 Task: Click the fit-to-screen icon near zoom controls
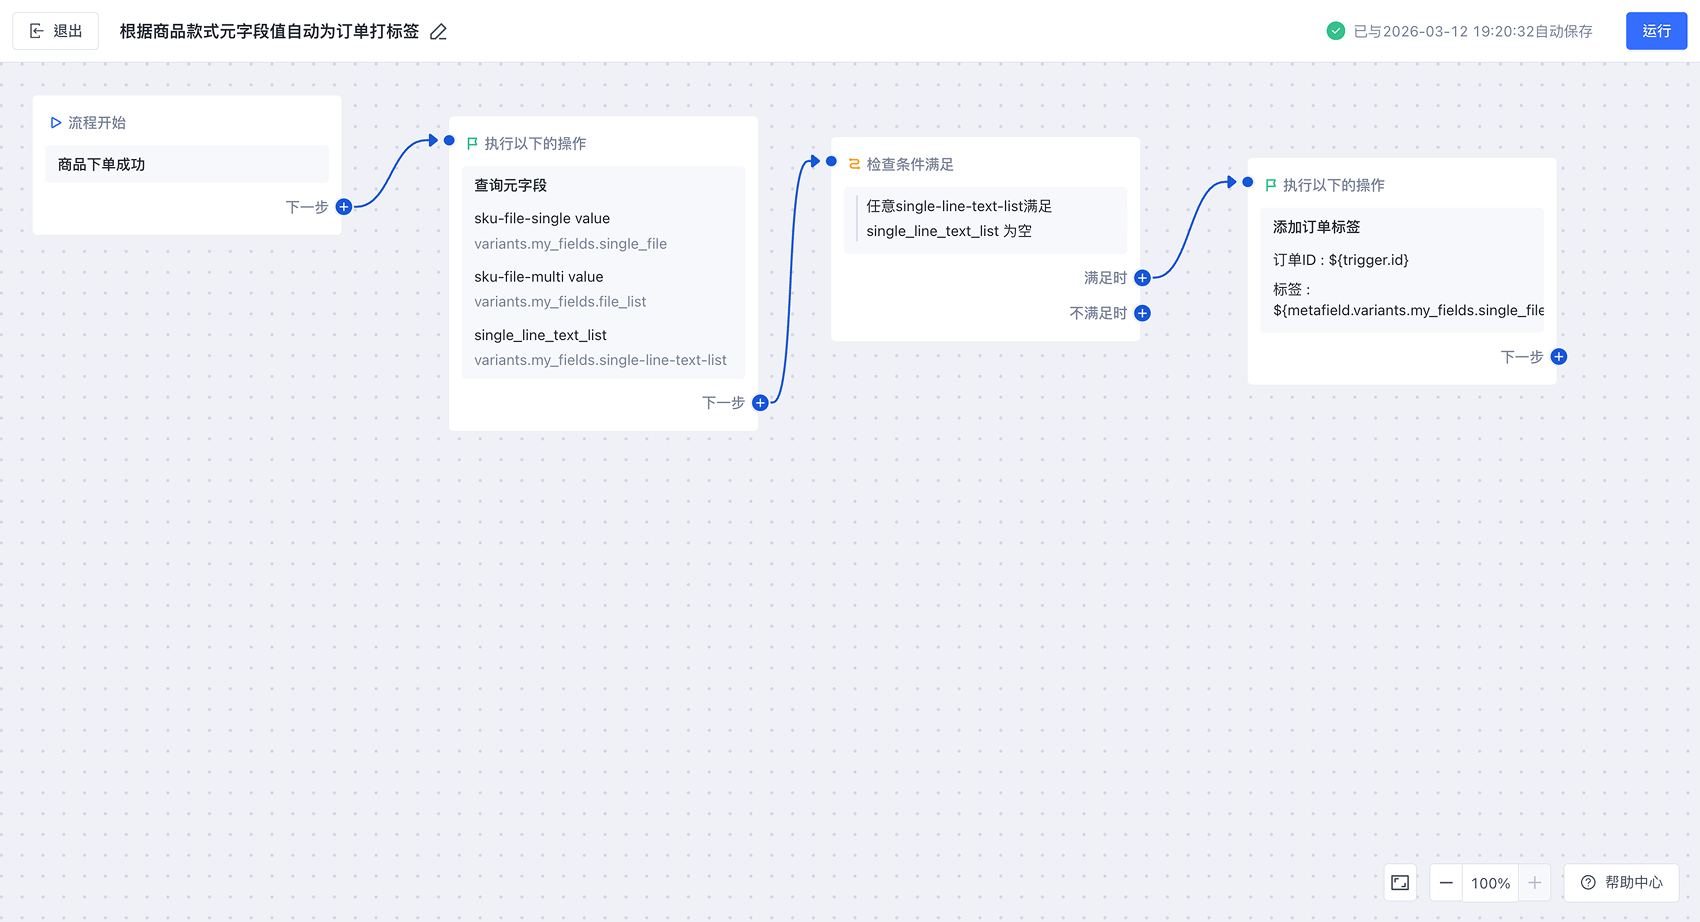[1399, 882]
